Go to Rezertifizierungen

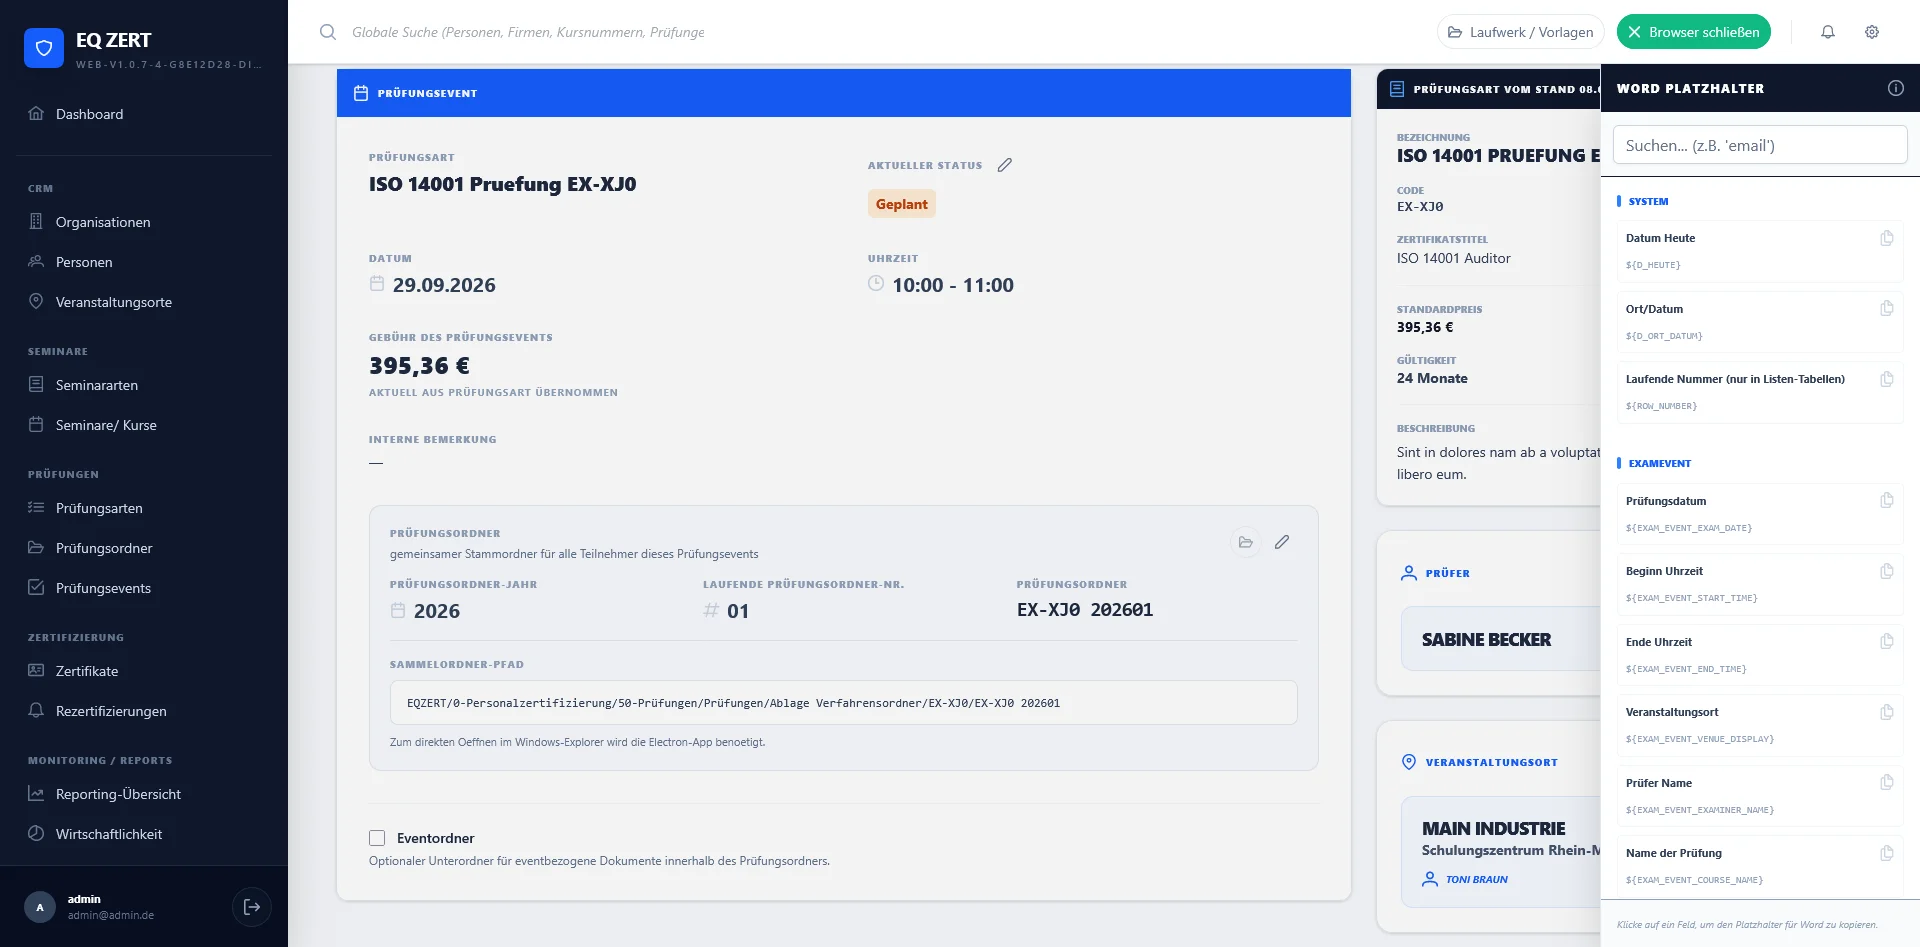144,711
